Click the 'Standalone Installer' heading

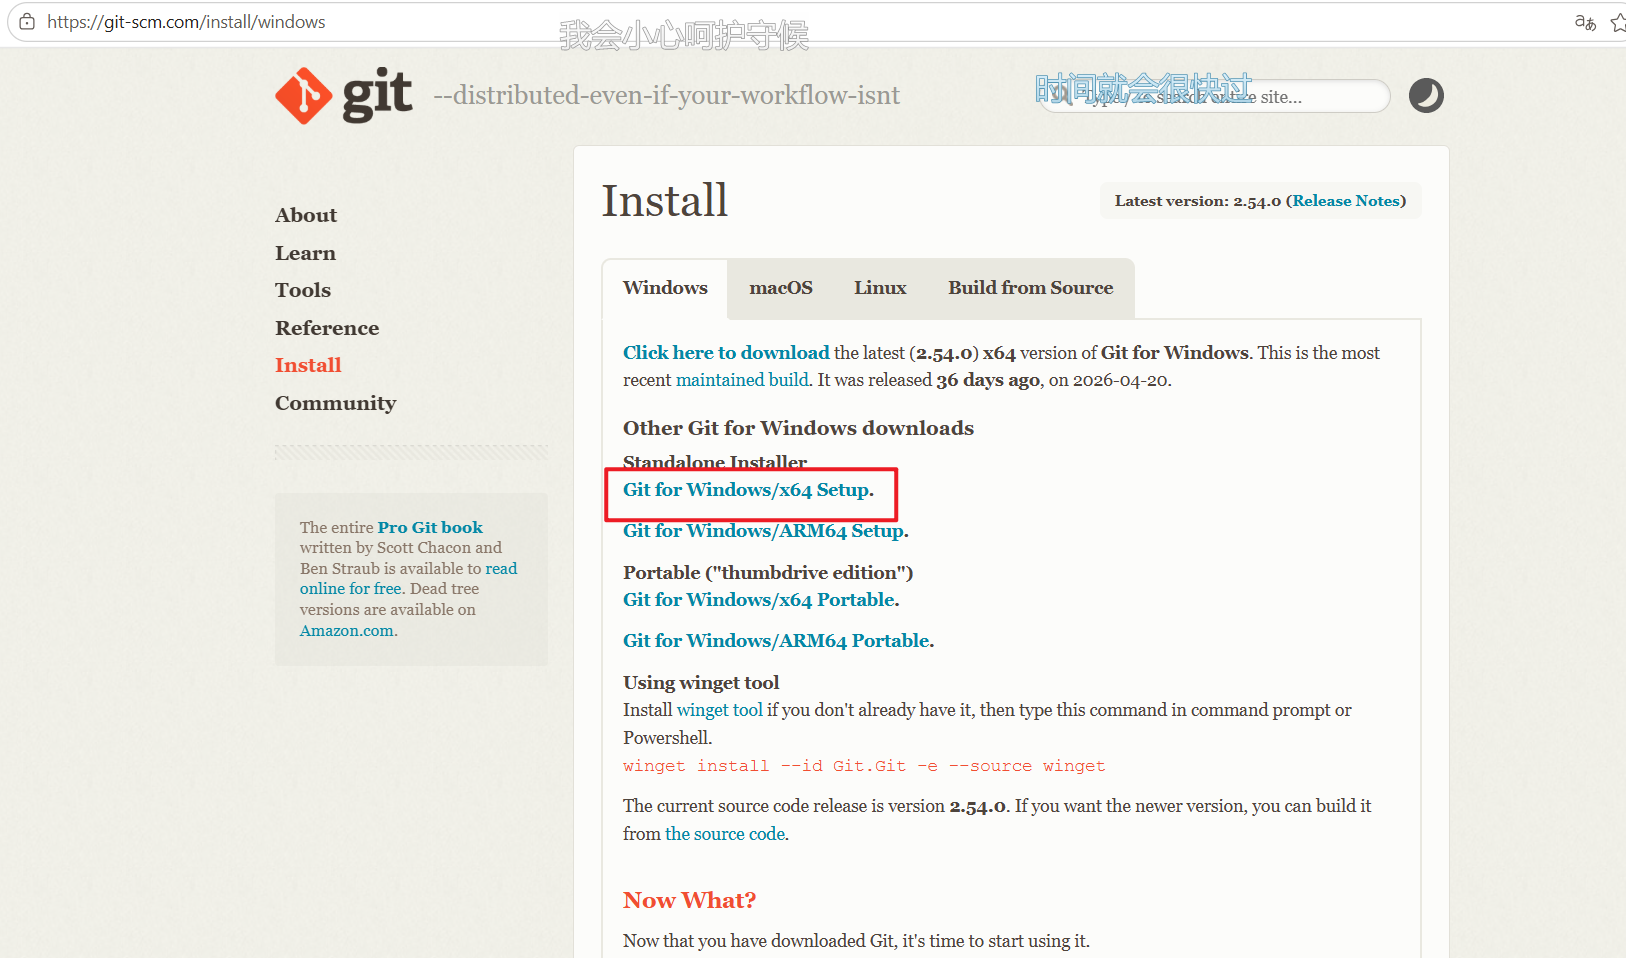715,462
